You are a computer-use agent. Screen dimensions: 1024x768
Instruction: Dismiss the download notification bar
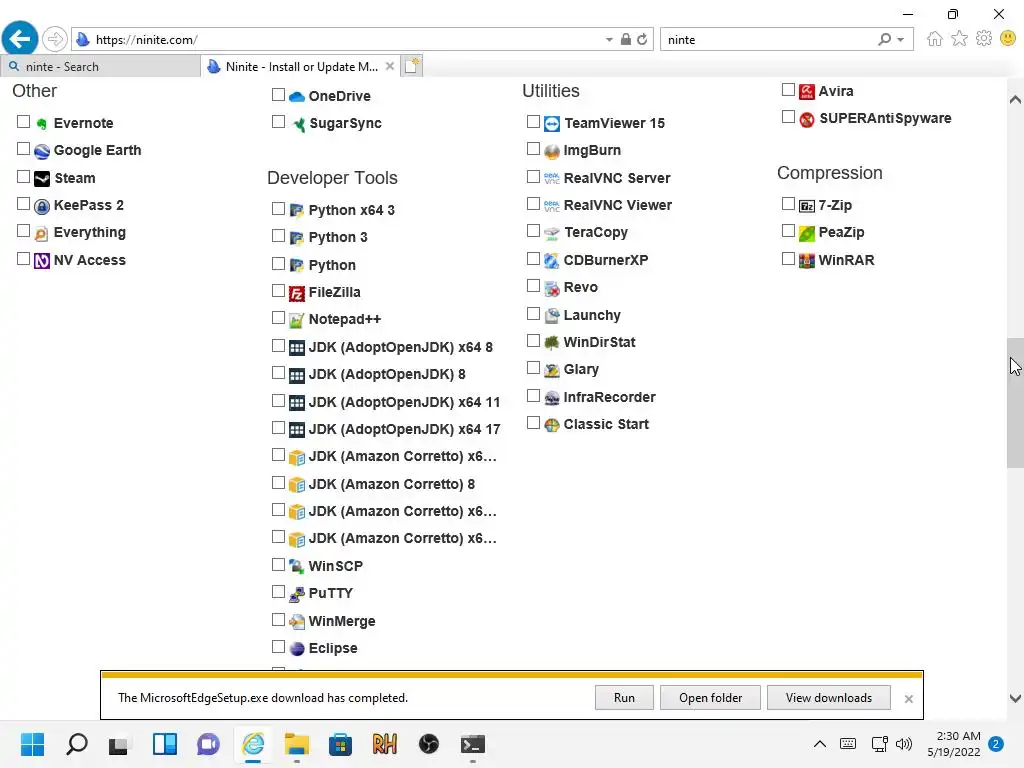point(908,699)
